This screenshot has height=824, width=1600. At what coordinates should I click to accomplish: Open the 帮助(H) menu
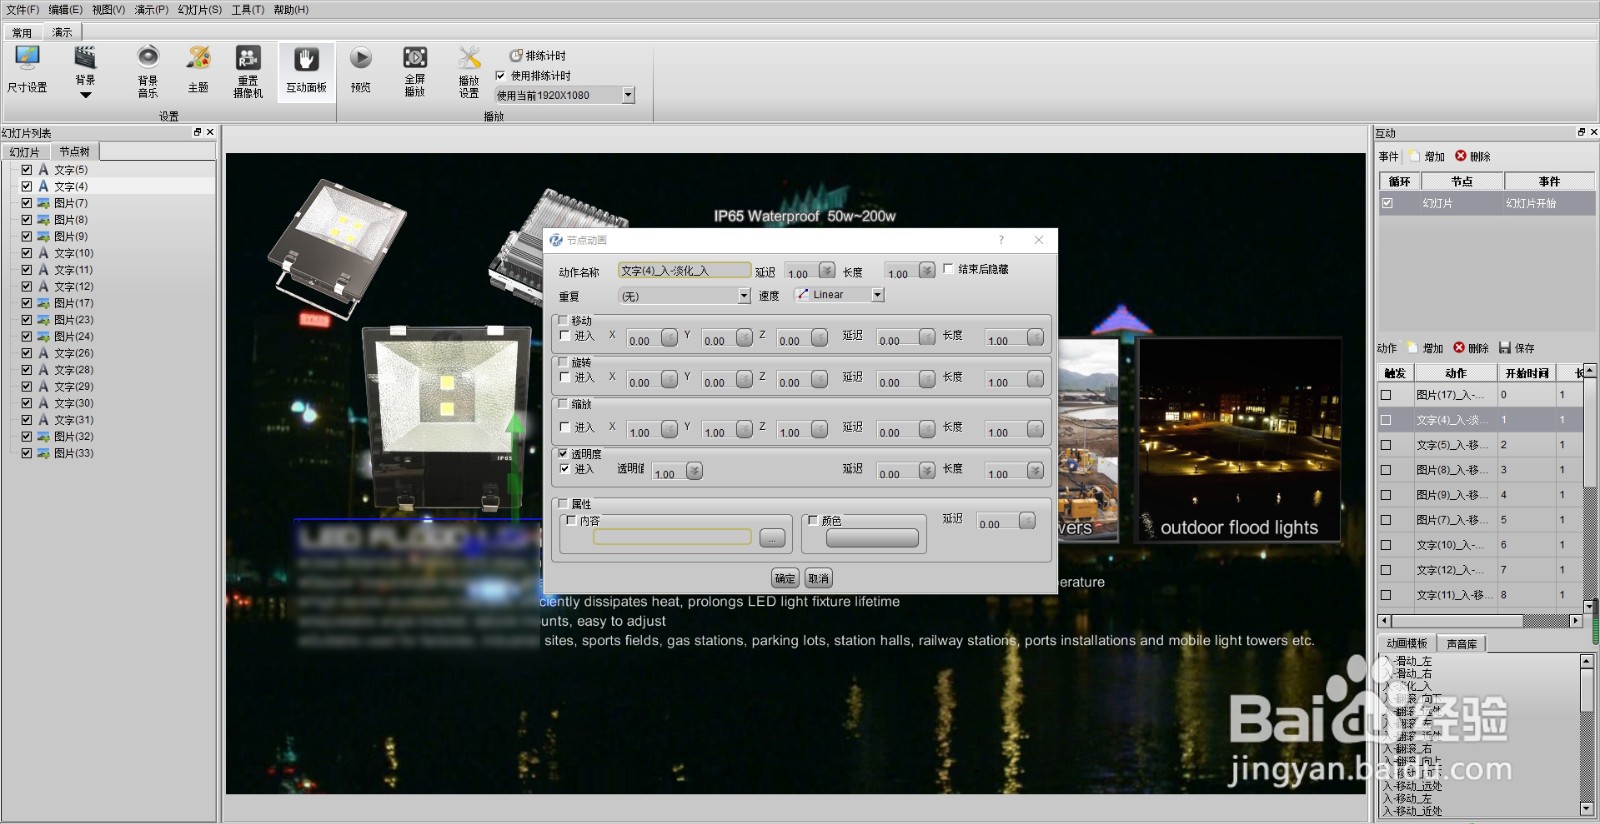(x=291, y=10)
